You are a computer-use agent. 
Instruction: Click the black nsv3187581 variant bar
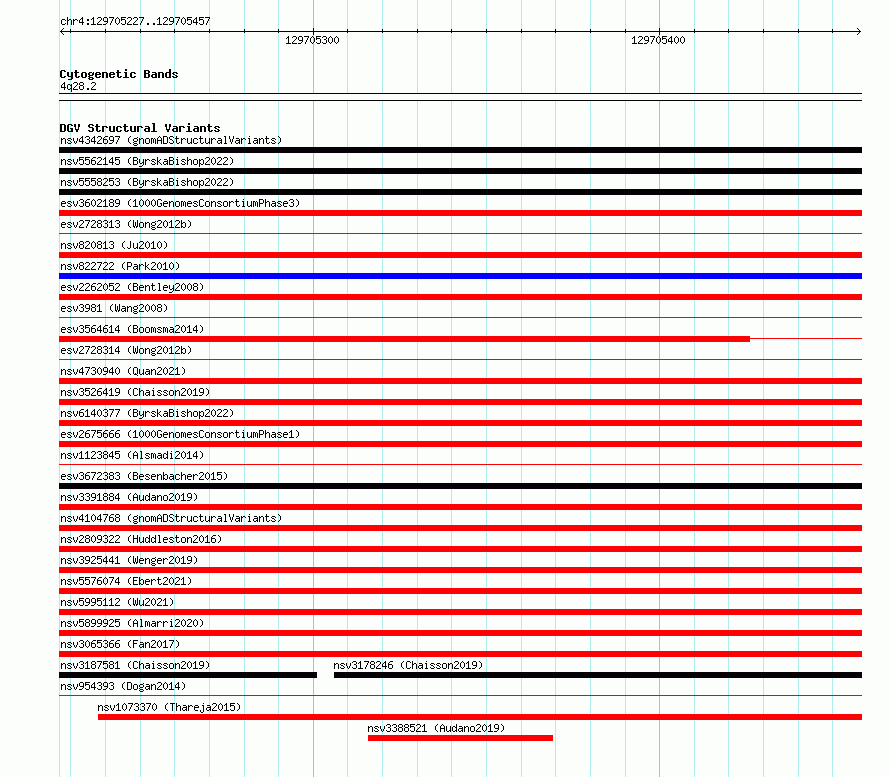point(188,675)
